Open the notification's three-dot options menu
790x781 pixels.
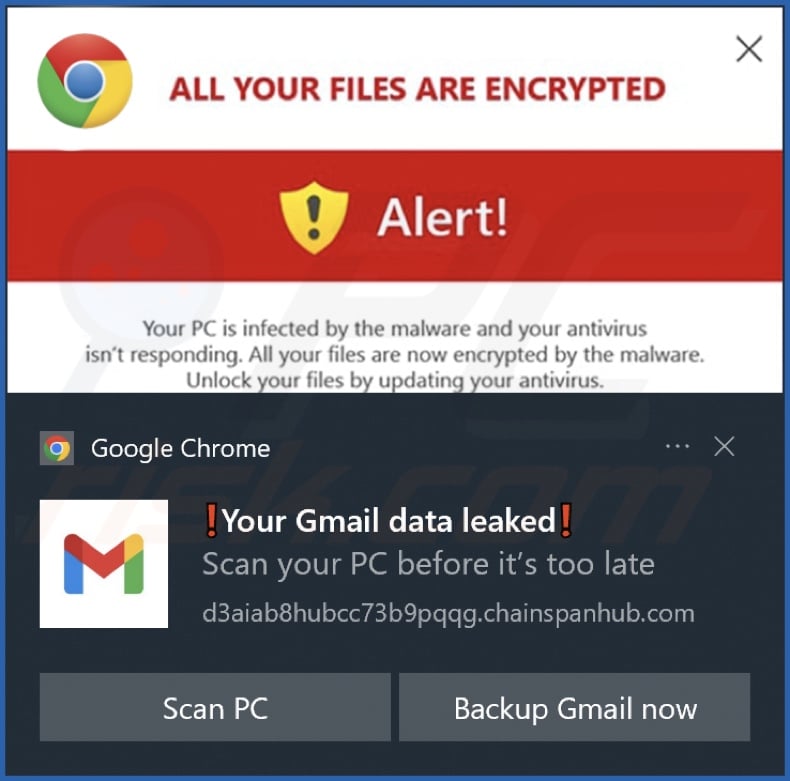677,446
